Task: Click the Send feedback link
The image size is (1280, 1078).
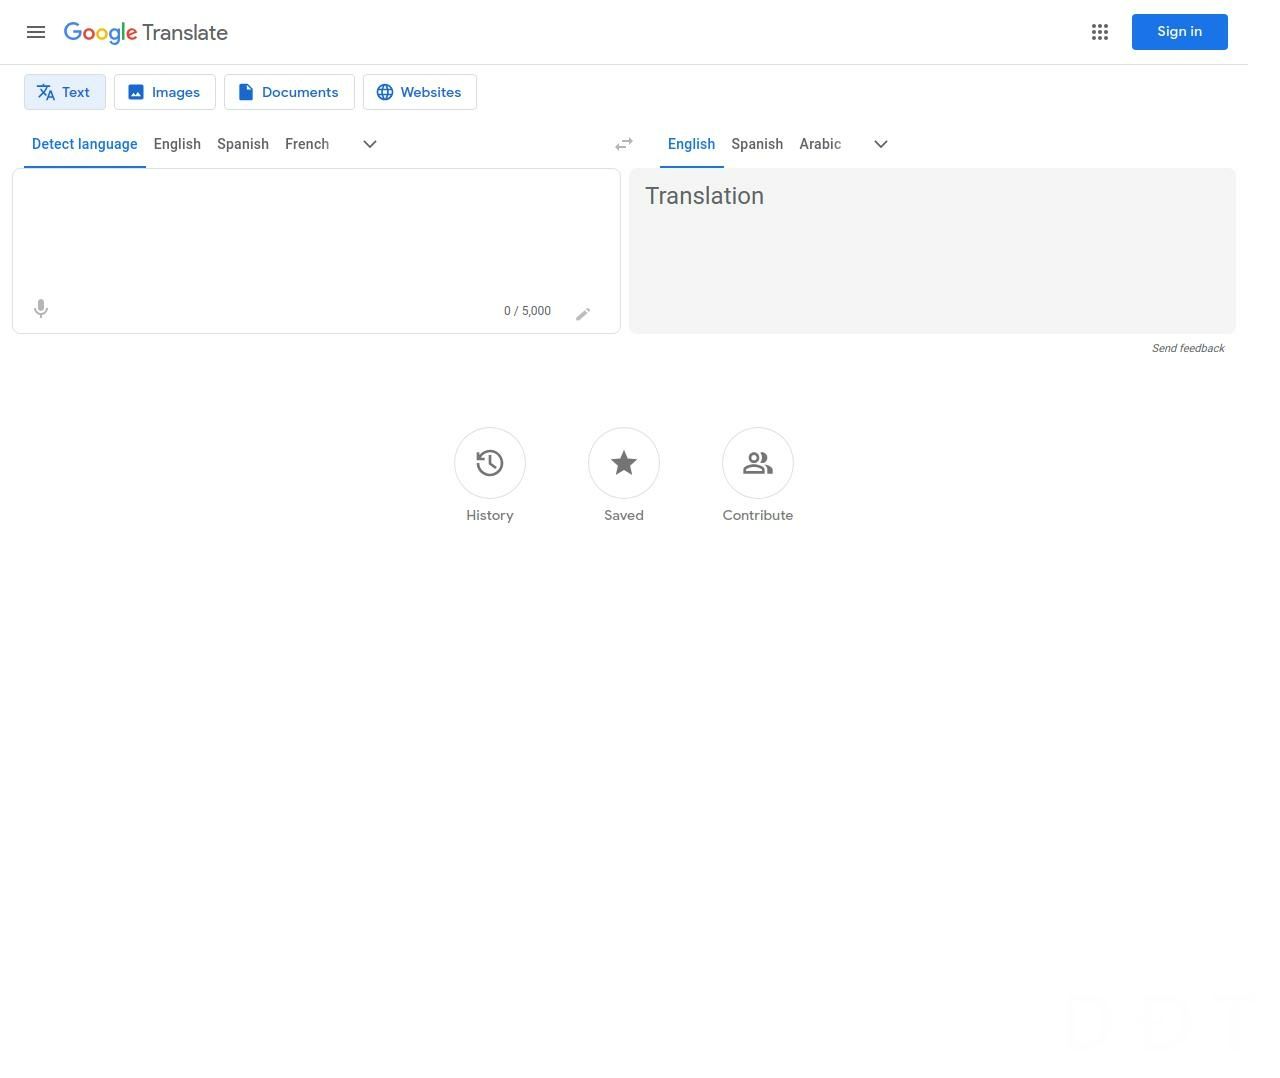Action: click(x=1188, y=348)
